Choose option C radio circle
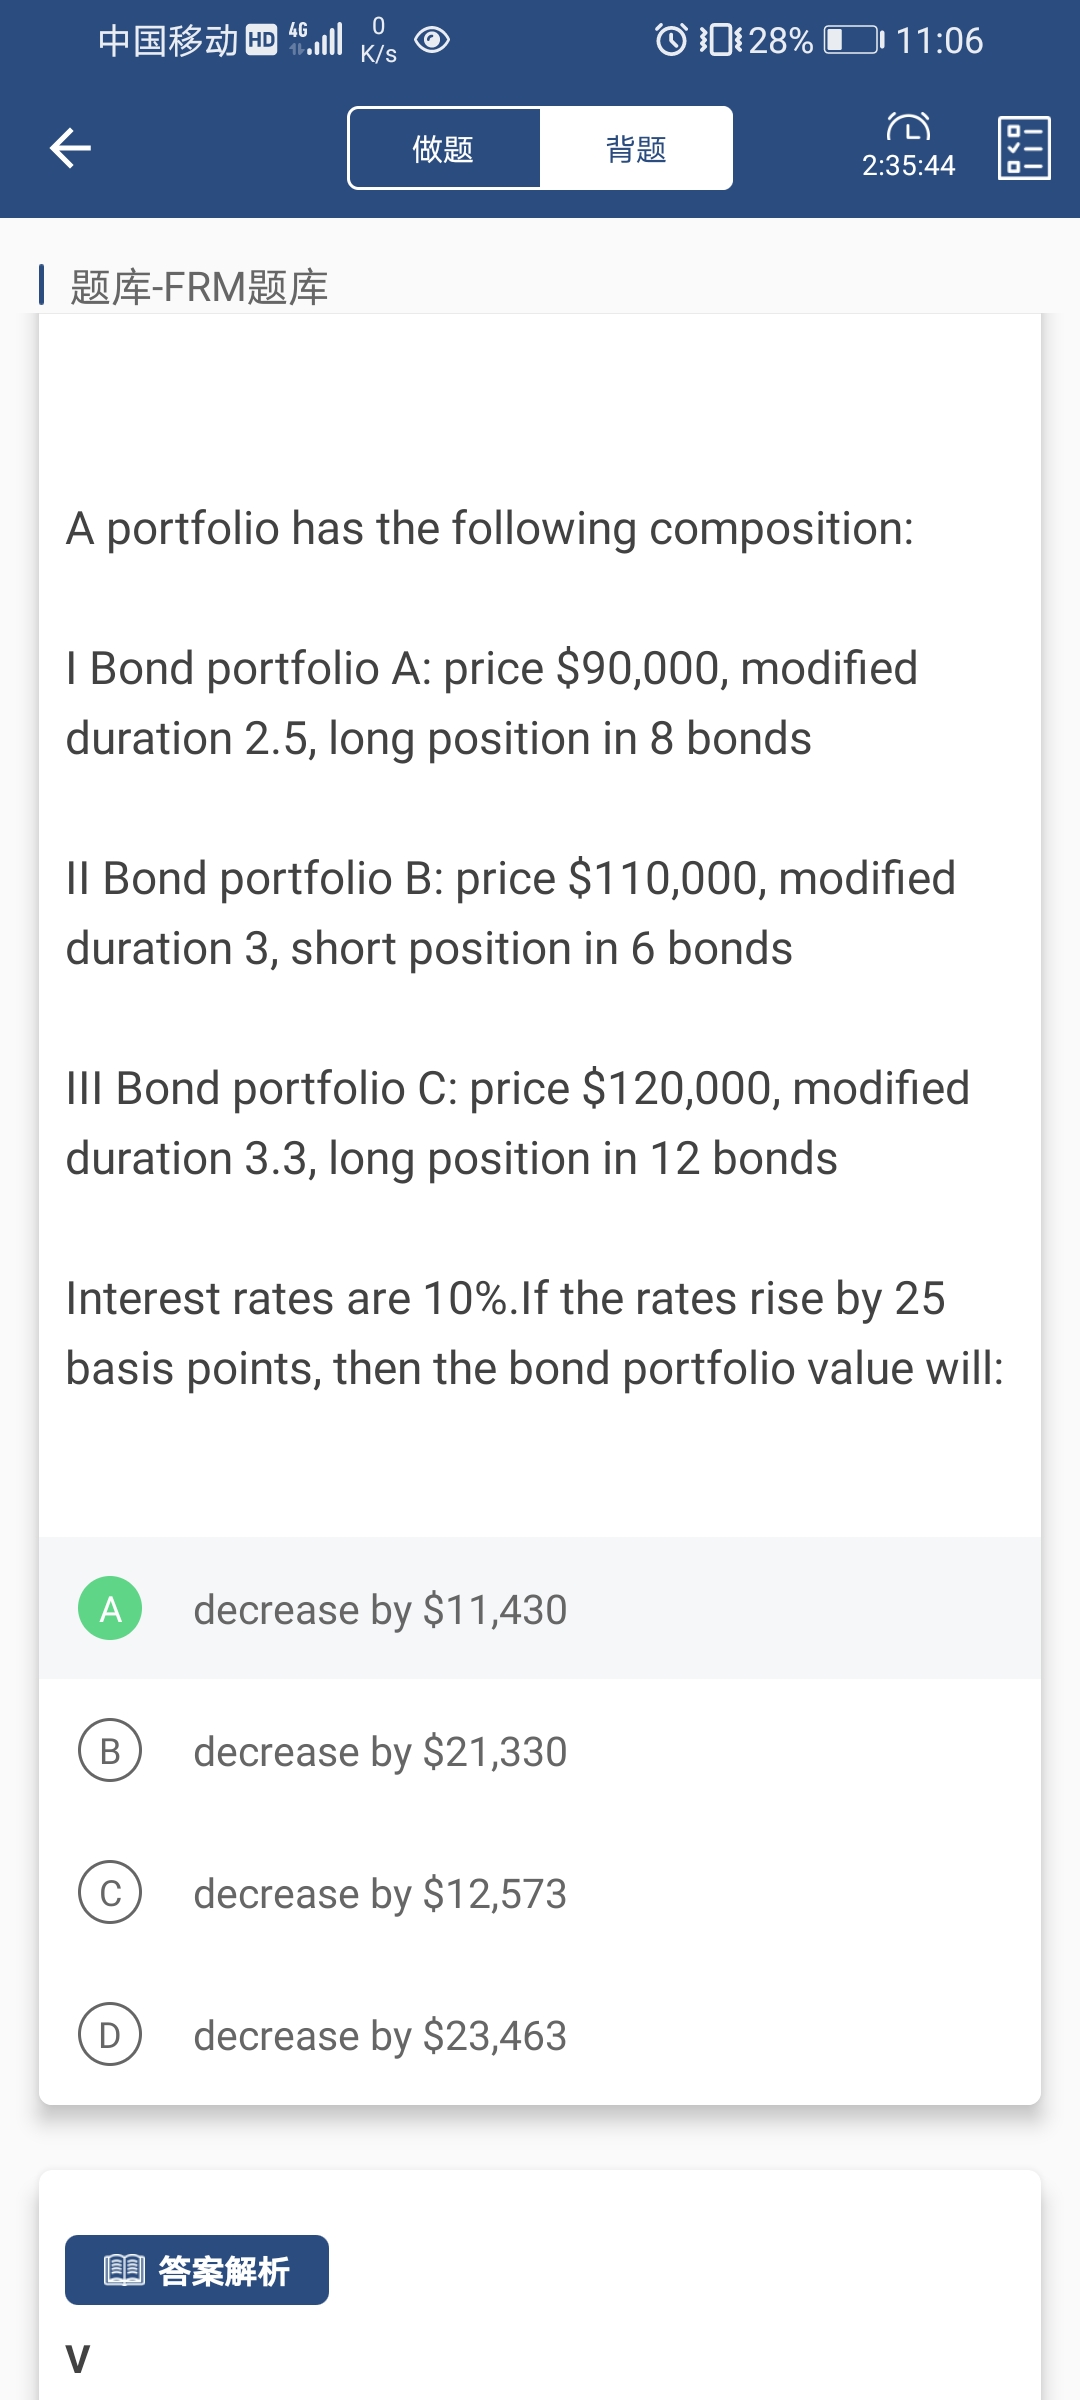The width and height of the screenshot is (1080, 2400). [x=110, y=1892]
